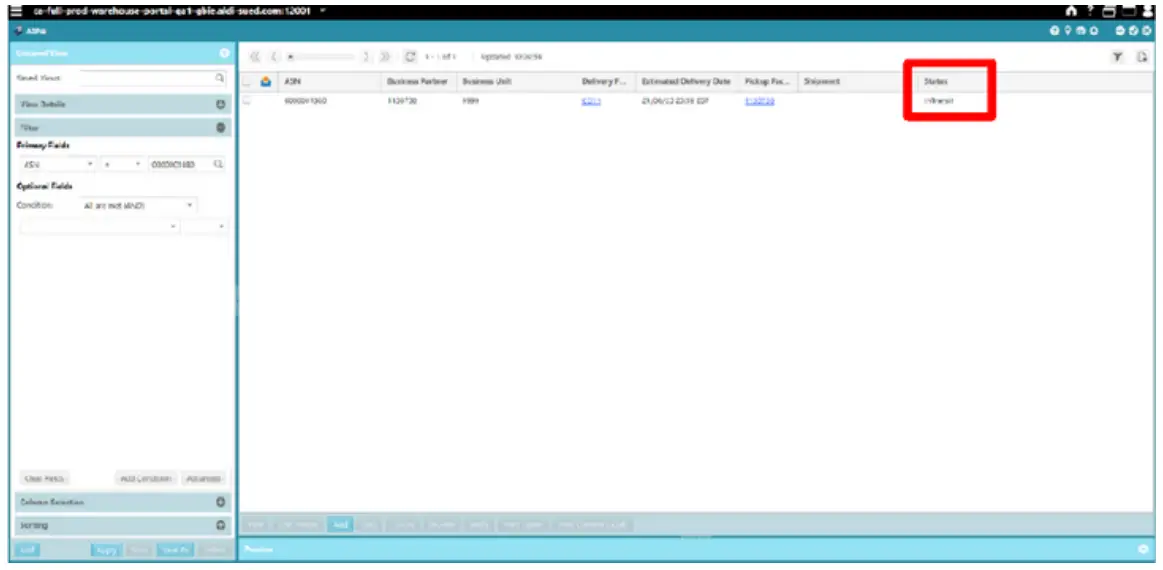Viewport: 1163px width, 570px height.
Task: Click the Advanced button
Action: 204,479
